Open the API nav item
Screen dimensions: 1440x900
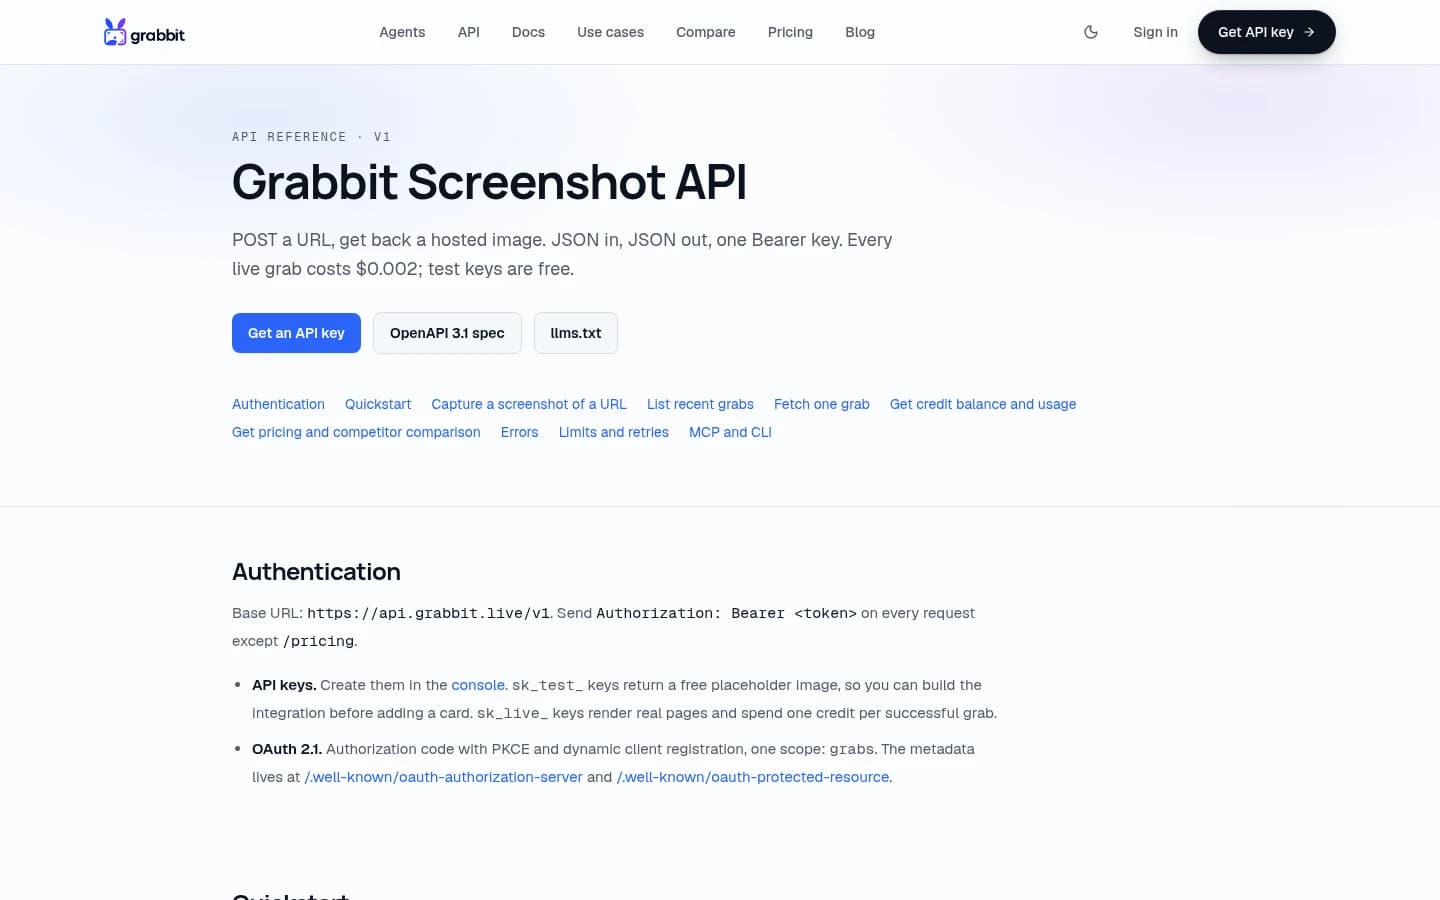pos(469,32)
